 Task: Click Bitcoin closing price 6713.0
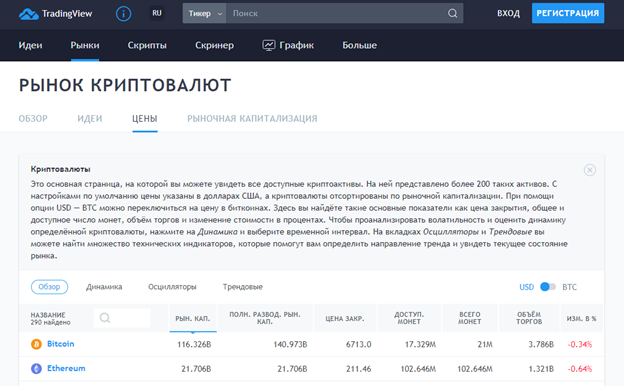tap(359, 345)
